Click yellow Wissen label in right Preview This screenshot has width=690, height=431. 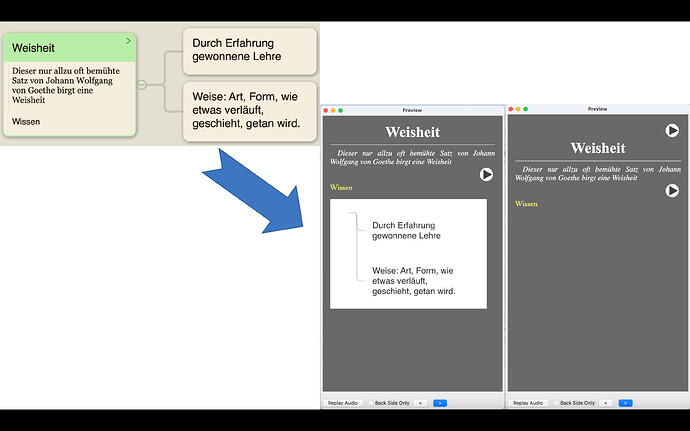[x=526, y=204]
